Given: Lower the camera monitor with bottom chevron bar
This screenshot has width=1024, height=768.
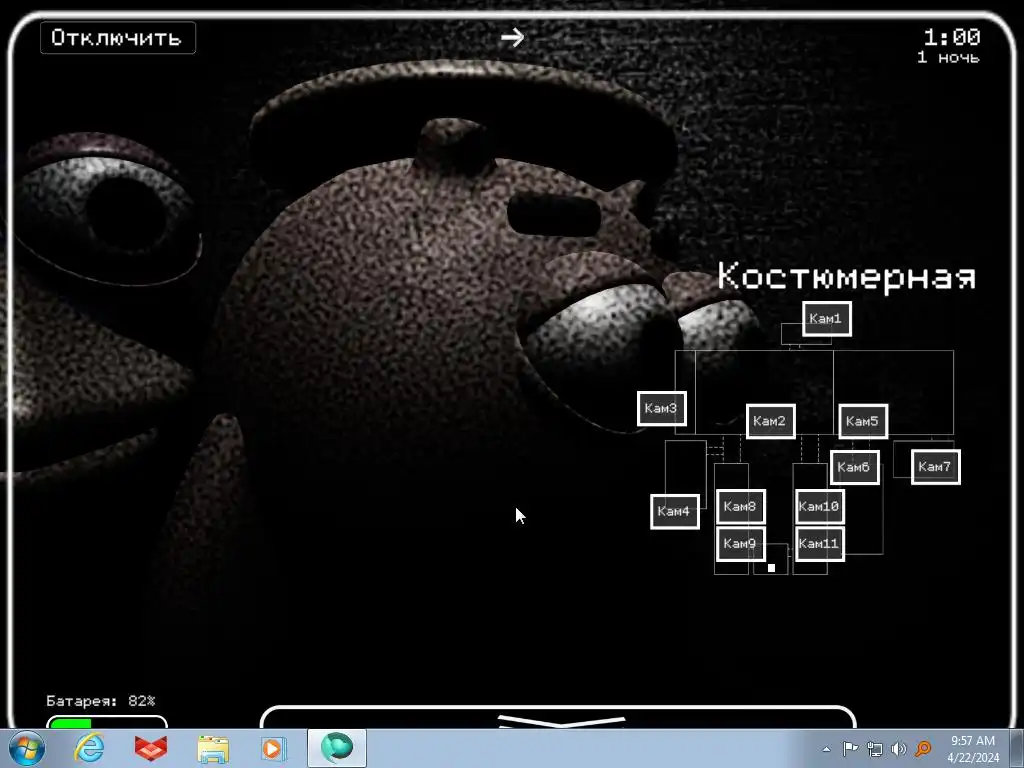Looking at the screenshot, I should 558,717.
